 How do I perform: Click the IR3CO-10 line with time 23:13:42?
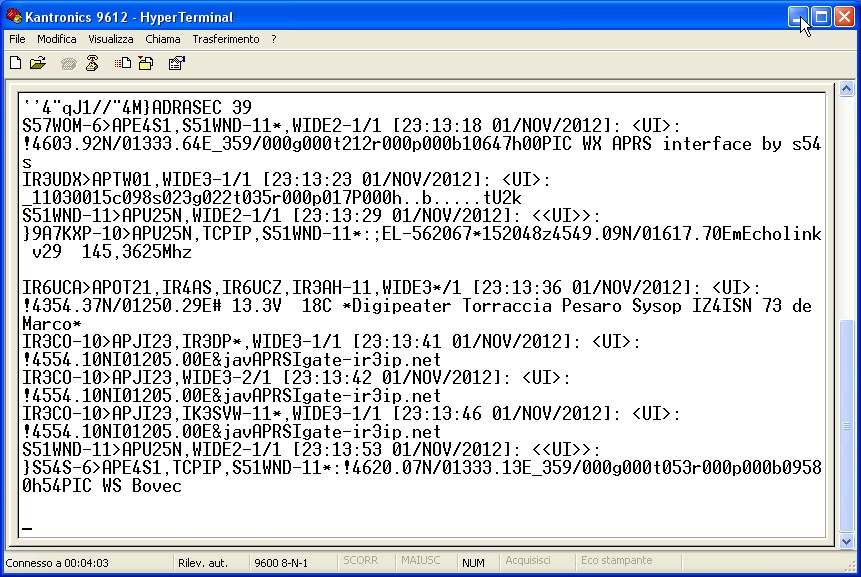pyautogui.click(x=297, y=378)
